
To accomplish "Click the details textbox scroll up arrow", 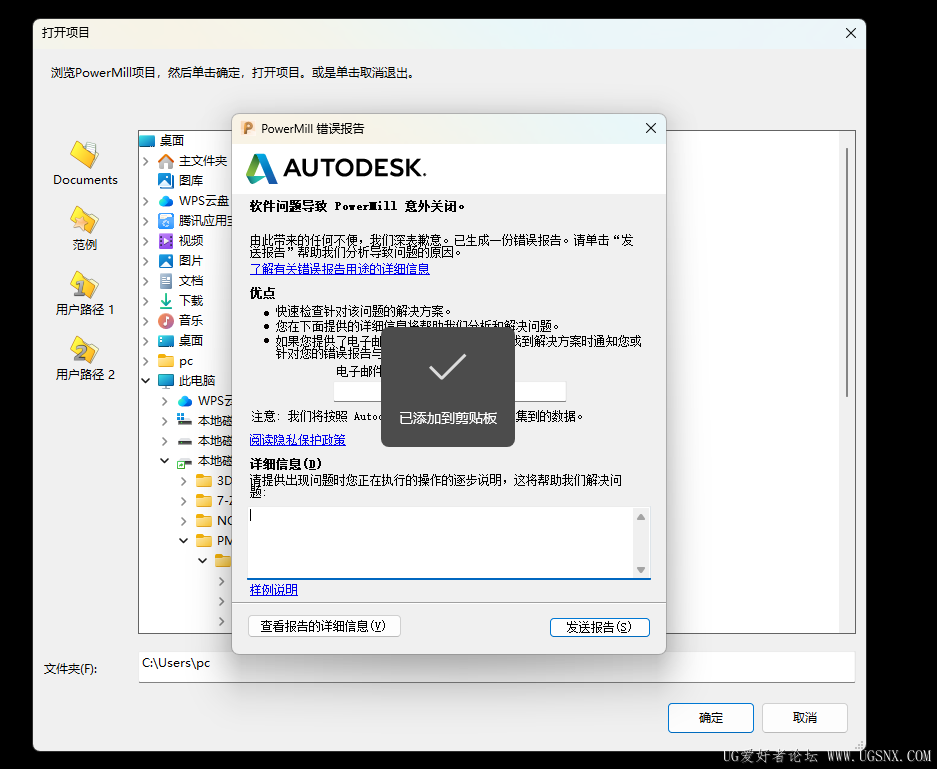I will [641, 517].
